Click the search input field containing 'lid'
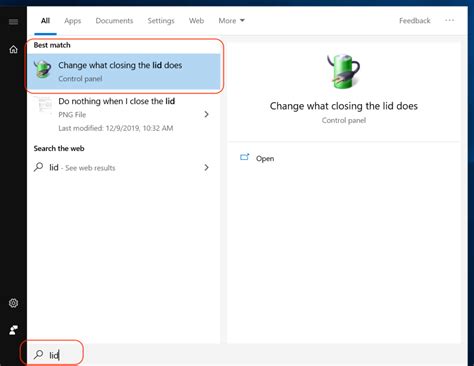The height and width of the screenshot is (366, 474). coord(247,355)
